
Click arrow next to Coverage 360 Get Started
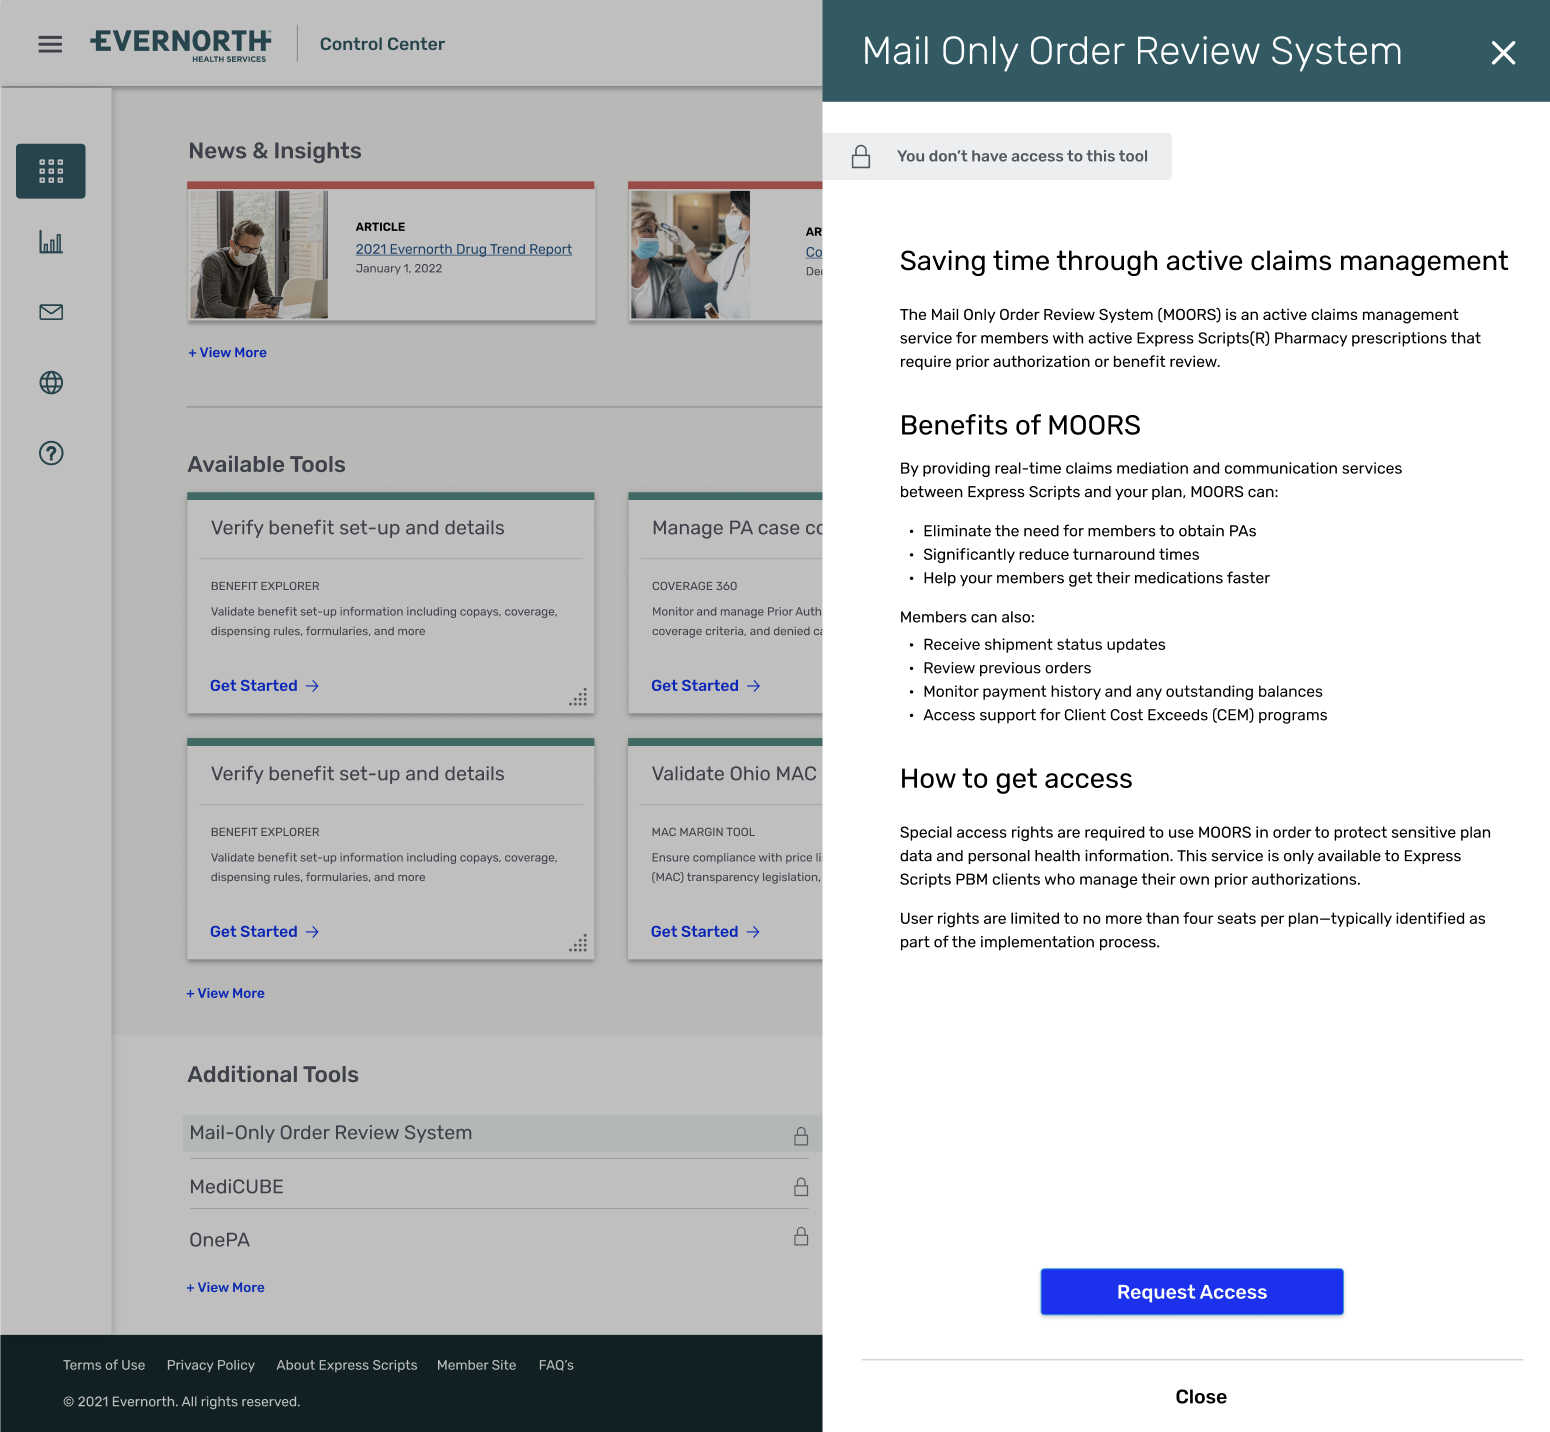[754, 686]
